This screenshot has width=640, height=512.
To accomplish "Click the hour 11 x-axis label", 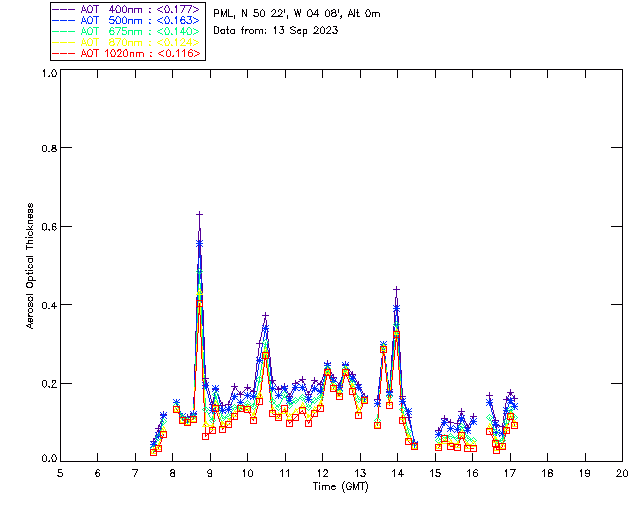I will pyautogui.click(x=285, y=473).
